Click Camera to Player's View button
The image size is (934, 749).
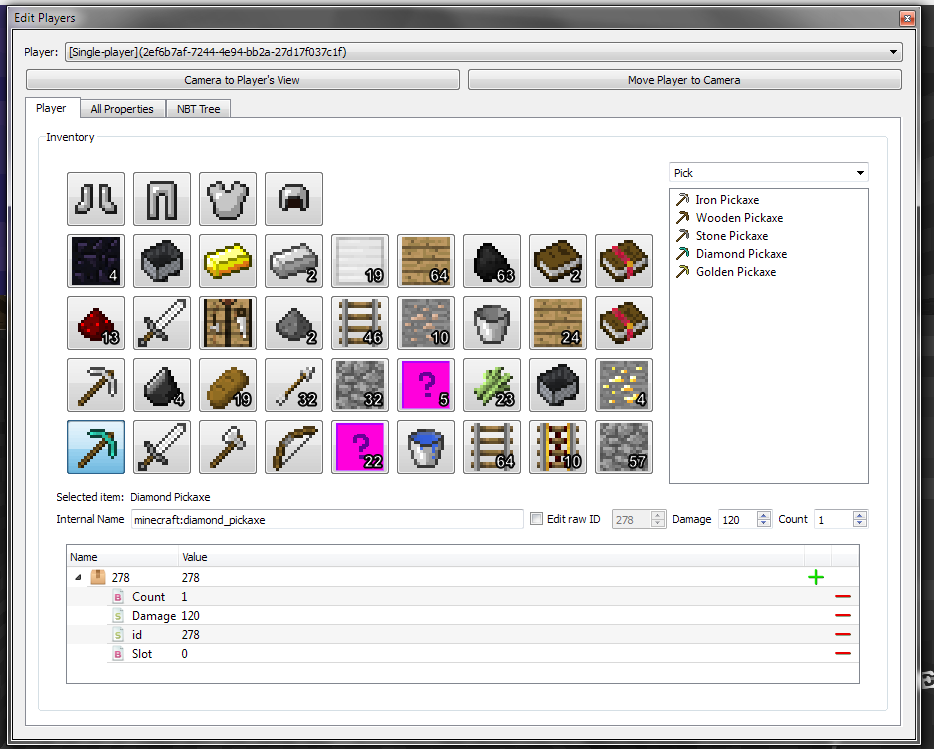tap(242, 80)
